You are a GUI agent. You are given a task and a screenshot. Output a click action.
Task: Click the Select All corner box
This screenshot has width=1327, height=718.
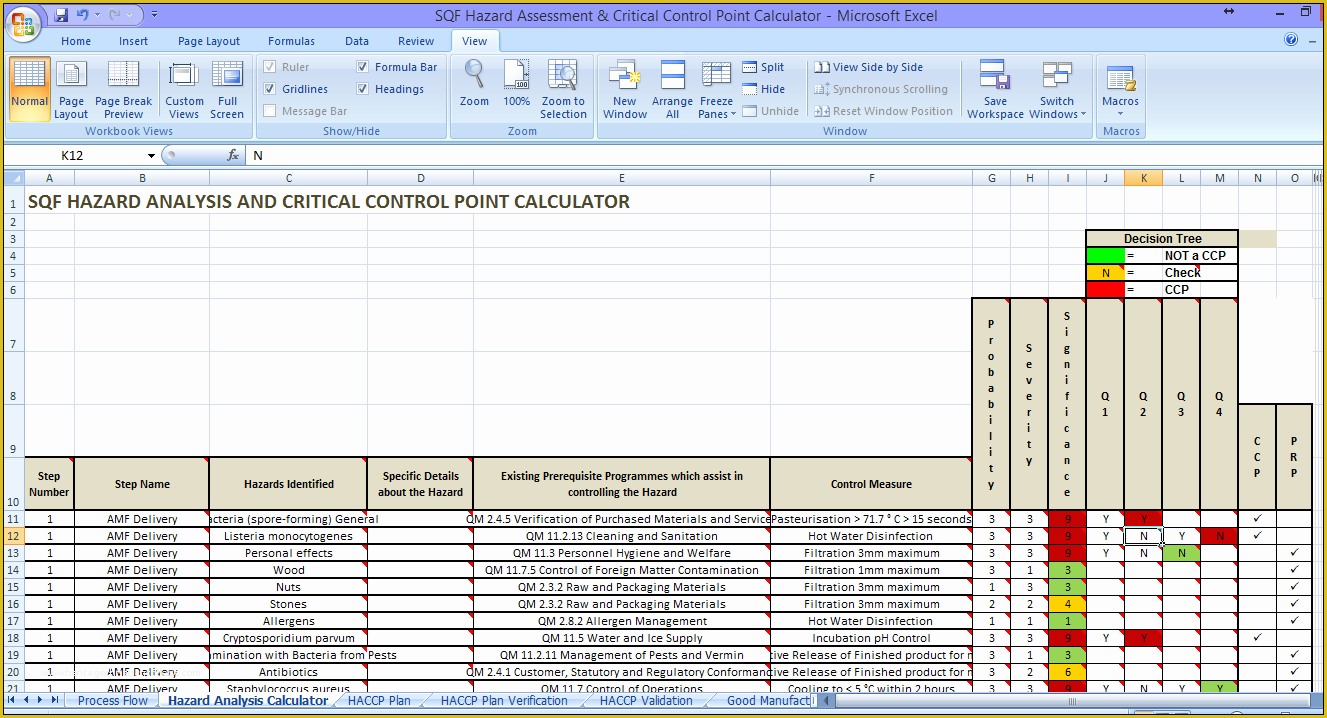point(14,178)
